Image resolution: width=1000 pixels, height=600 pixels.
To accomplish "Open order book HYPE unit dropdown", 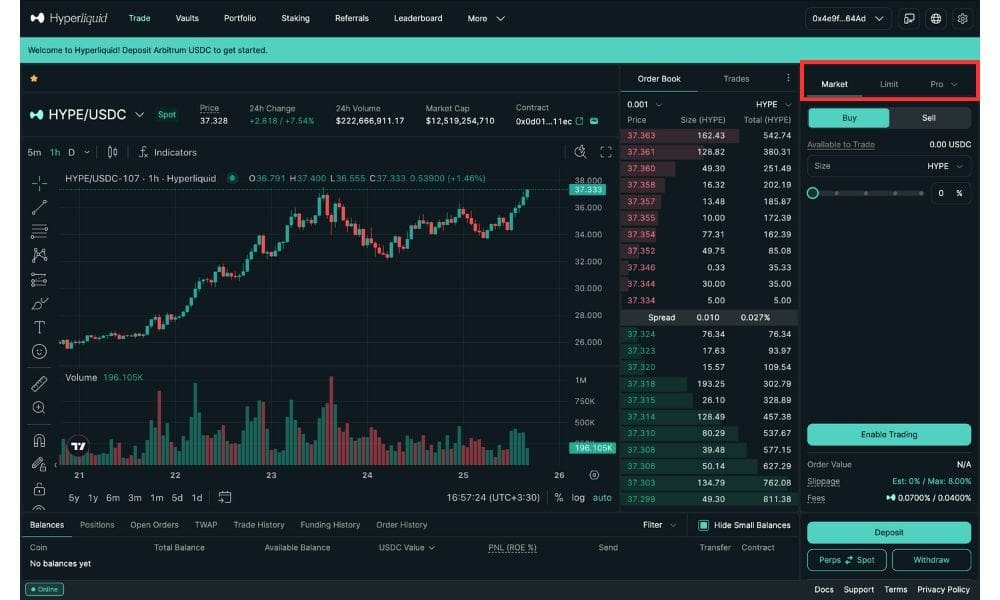I will 773,104.
